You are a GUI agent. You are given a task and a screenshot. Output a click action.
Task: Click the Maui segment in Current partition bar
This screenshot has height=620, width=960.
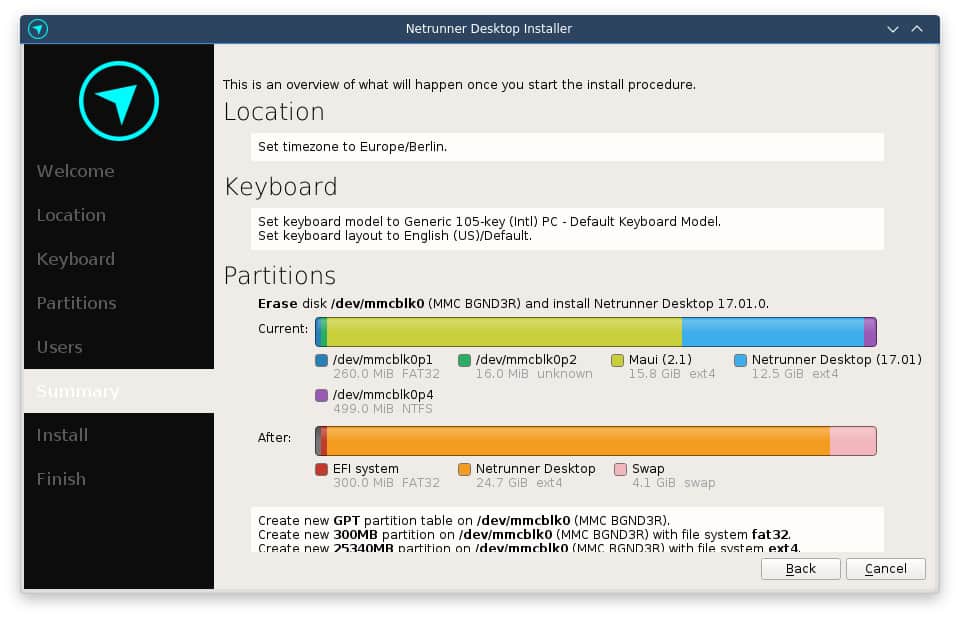tap(504, 332)
